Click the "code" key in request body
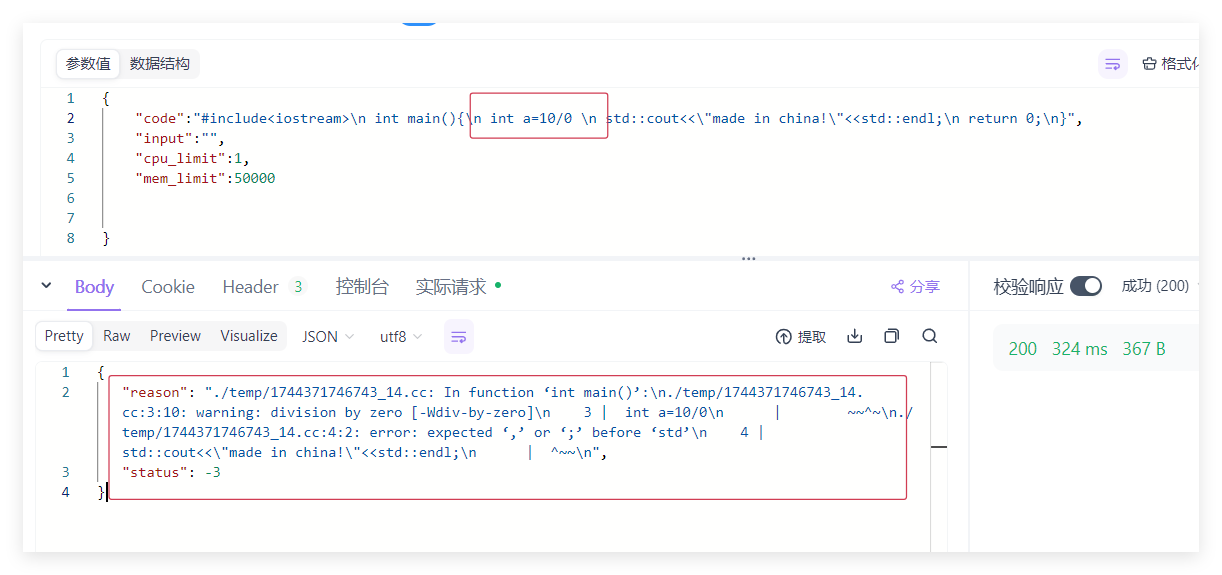This screenshot has width=1222, height=575. 160,118
